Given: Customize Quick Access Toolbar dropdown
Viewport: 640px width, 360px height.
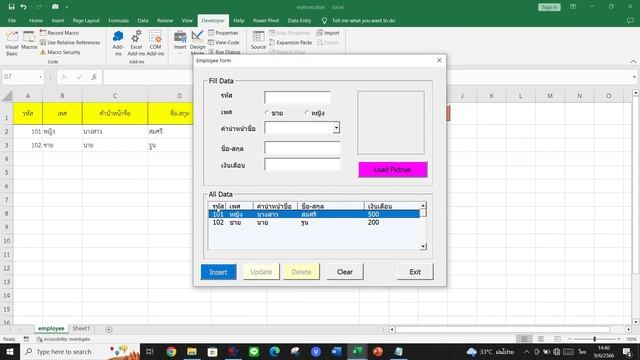Looking at the screenshot, I should (x=67, y=7).
